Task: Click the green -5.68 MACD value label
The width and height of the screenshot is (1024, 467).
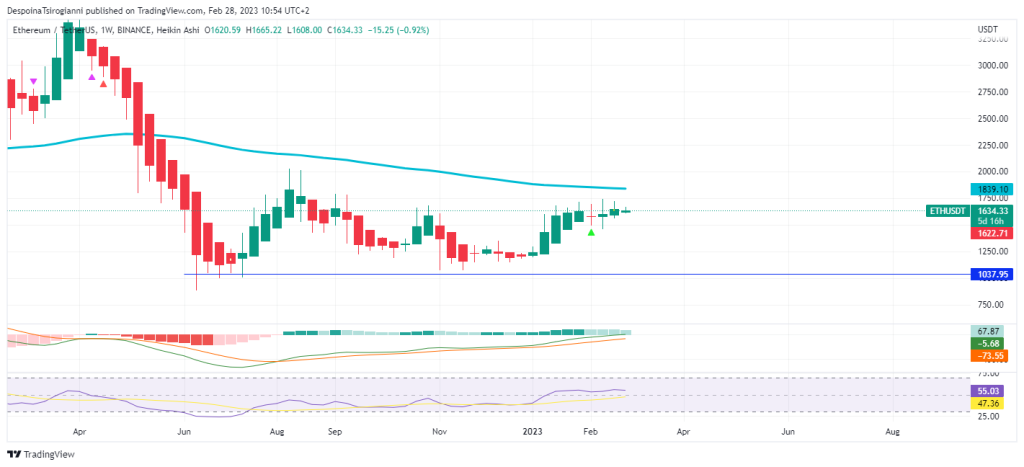Action: pos(993,342)
